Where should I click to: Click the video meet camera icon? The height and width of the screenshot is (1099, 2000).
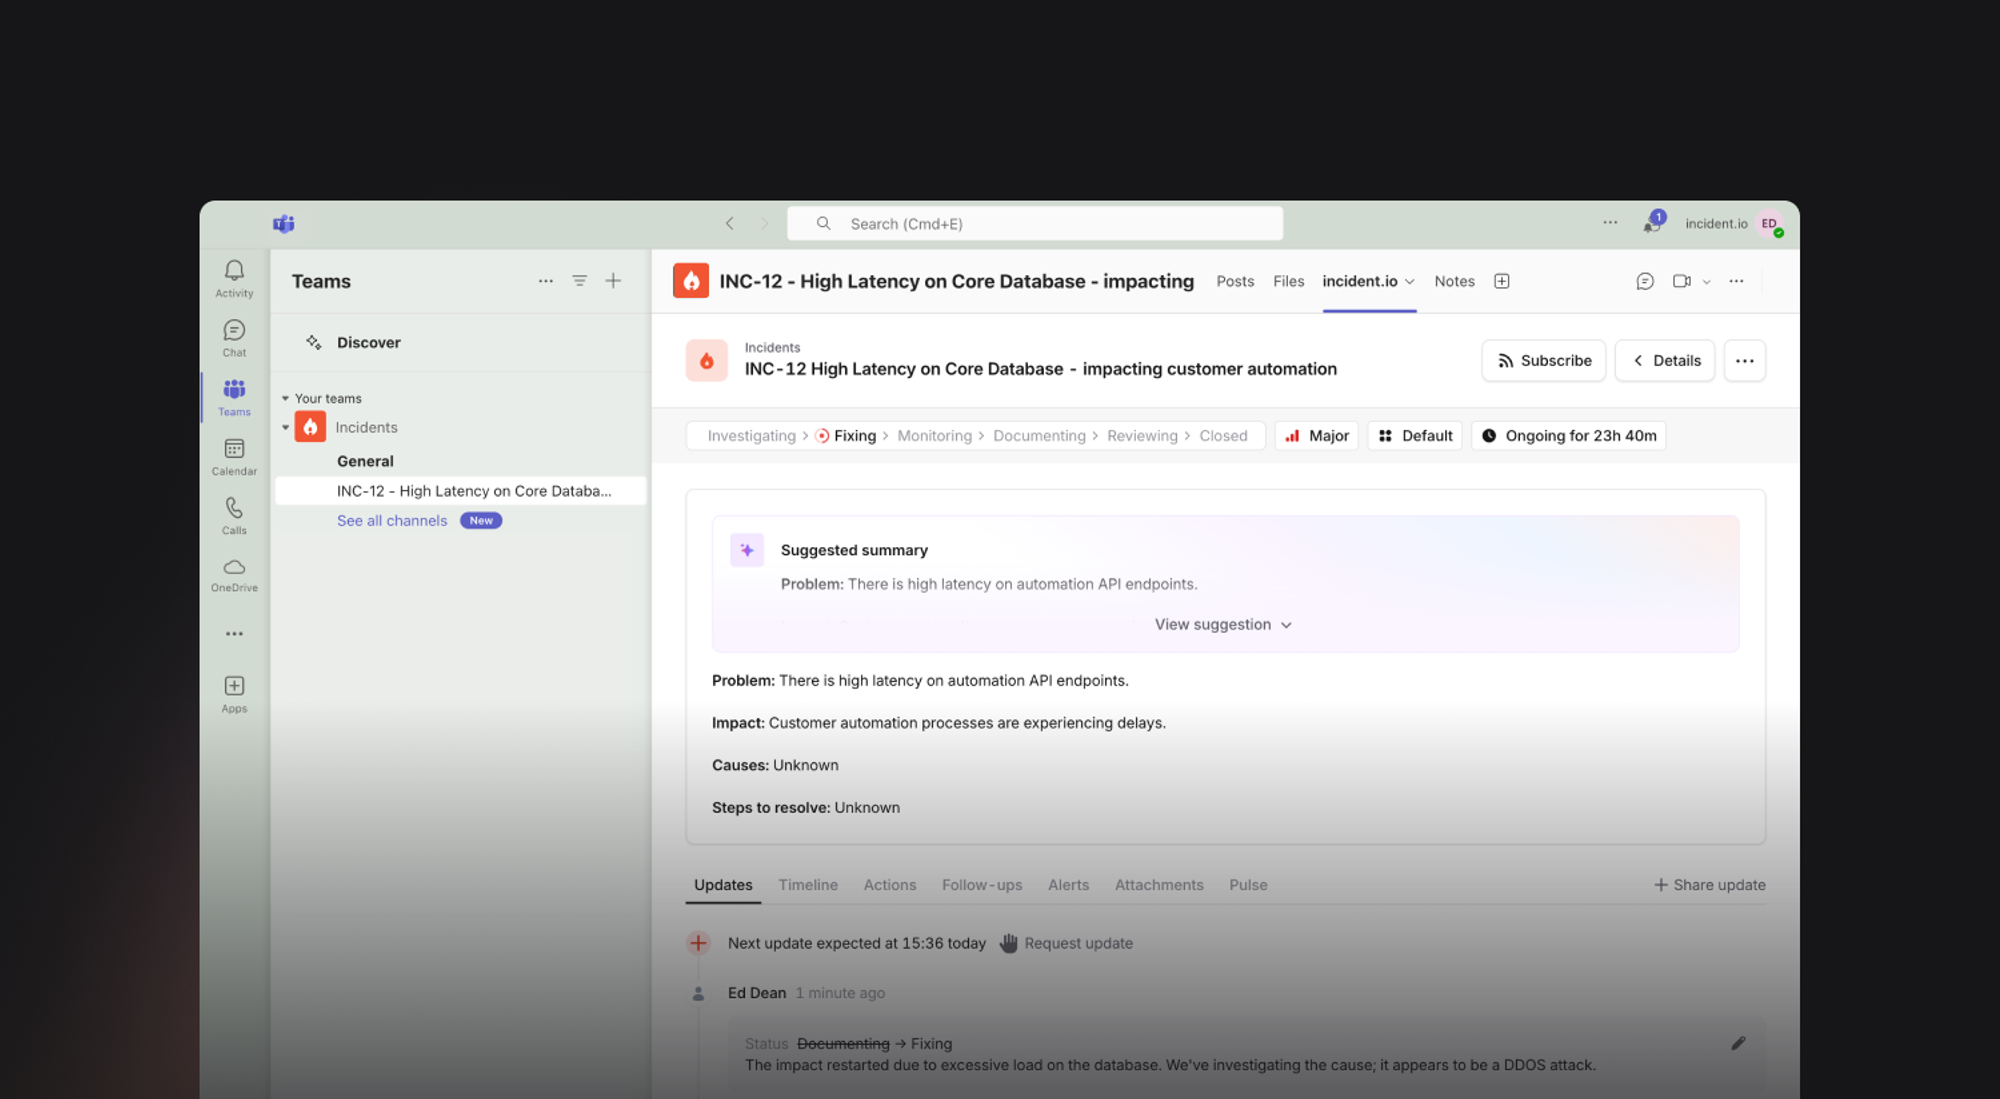(1681, 282)
